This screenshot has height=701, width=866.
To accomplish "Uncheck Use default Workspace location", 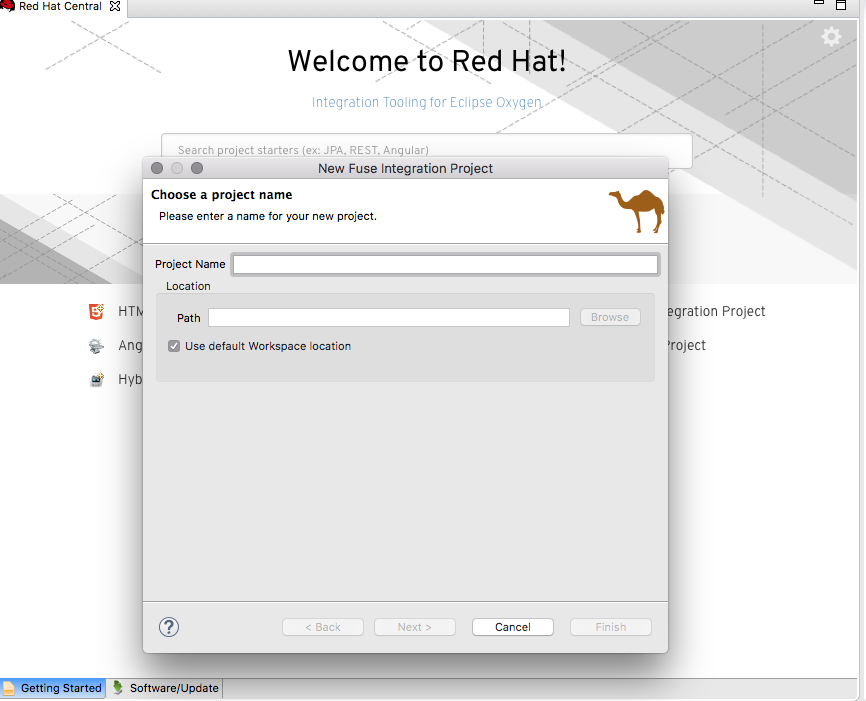I will tap(174, 346).
